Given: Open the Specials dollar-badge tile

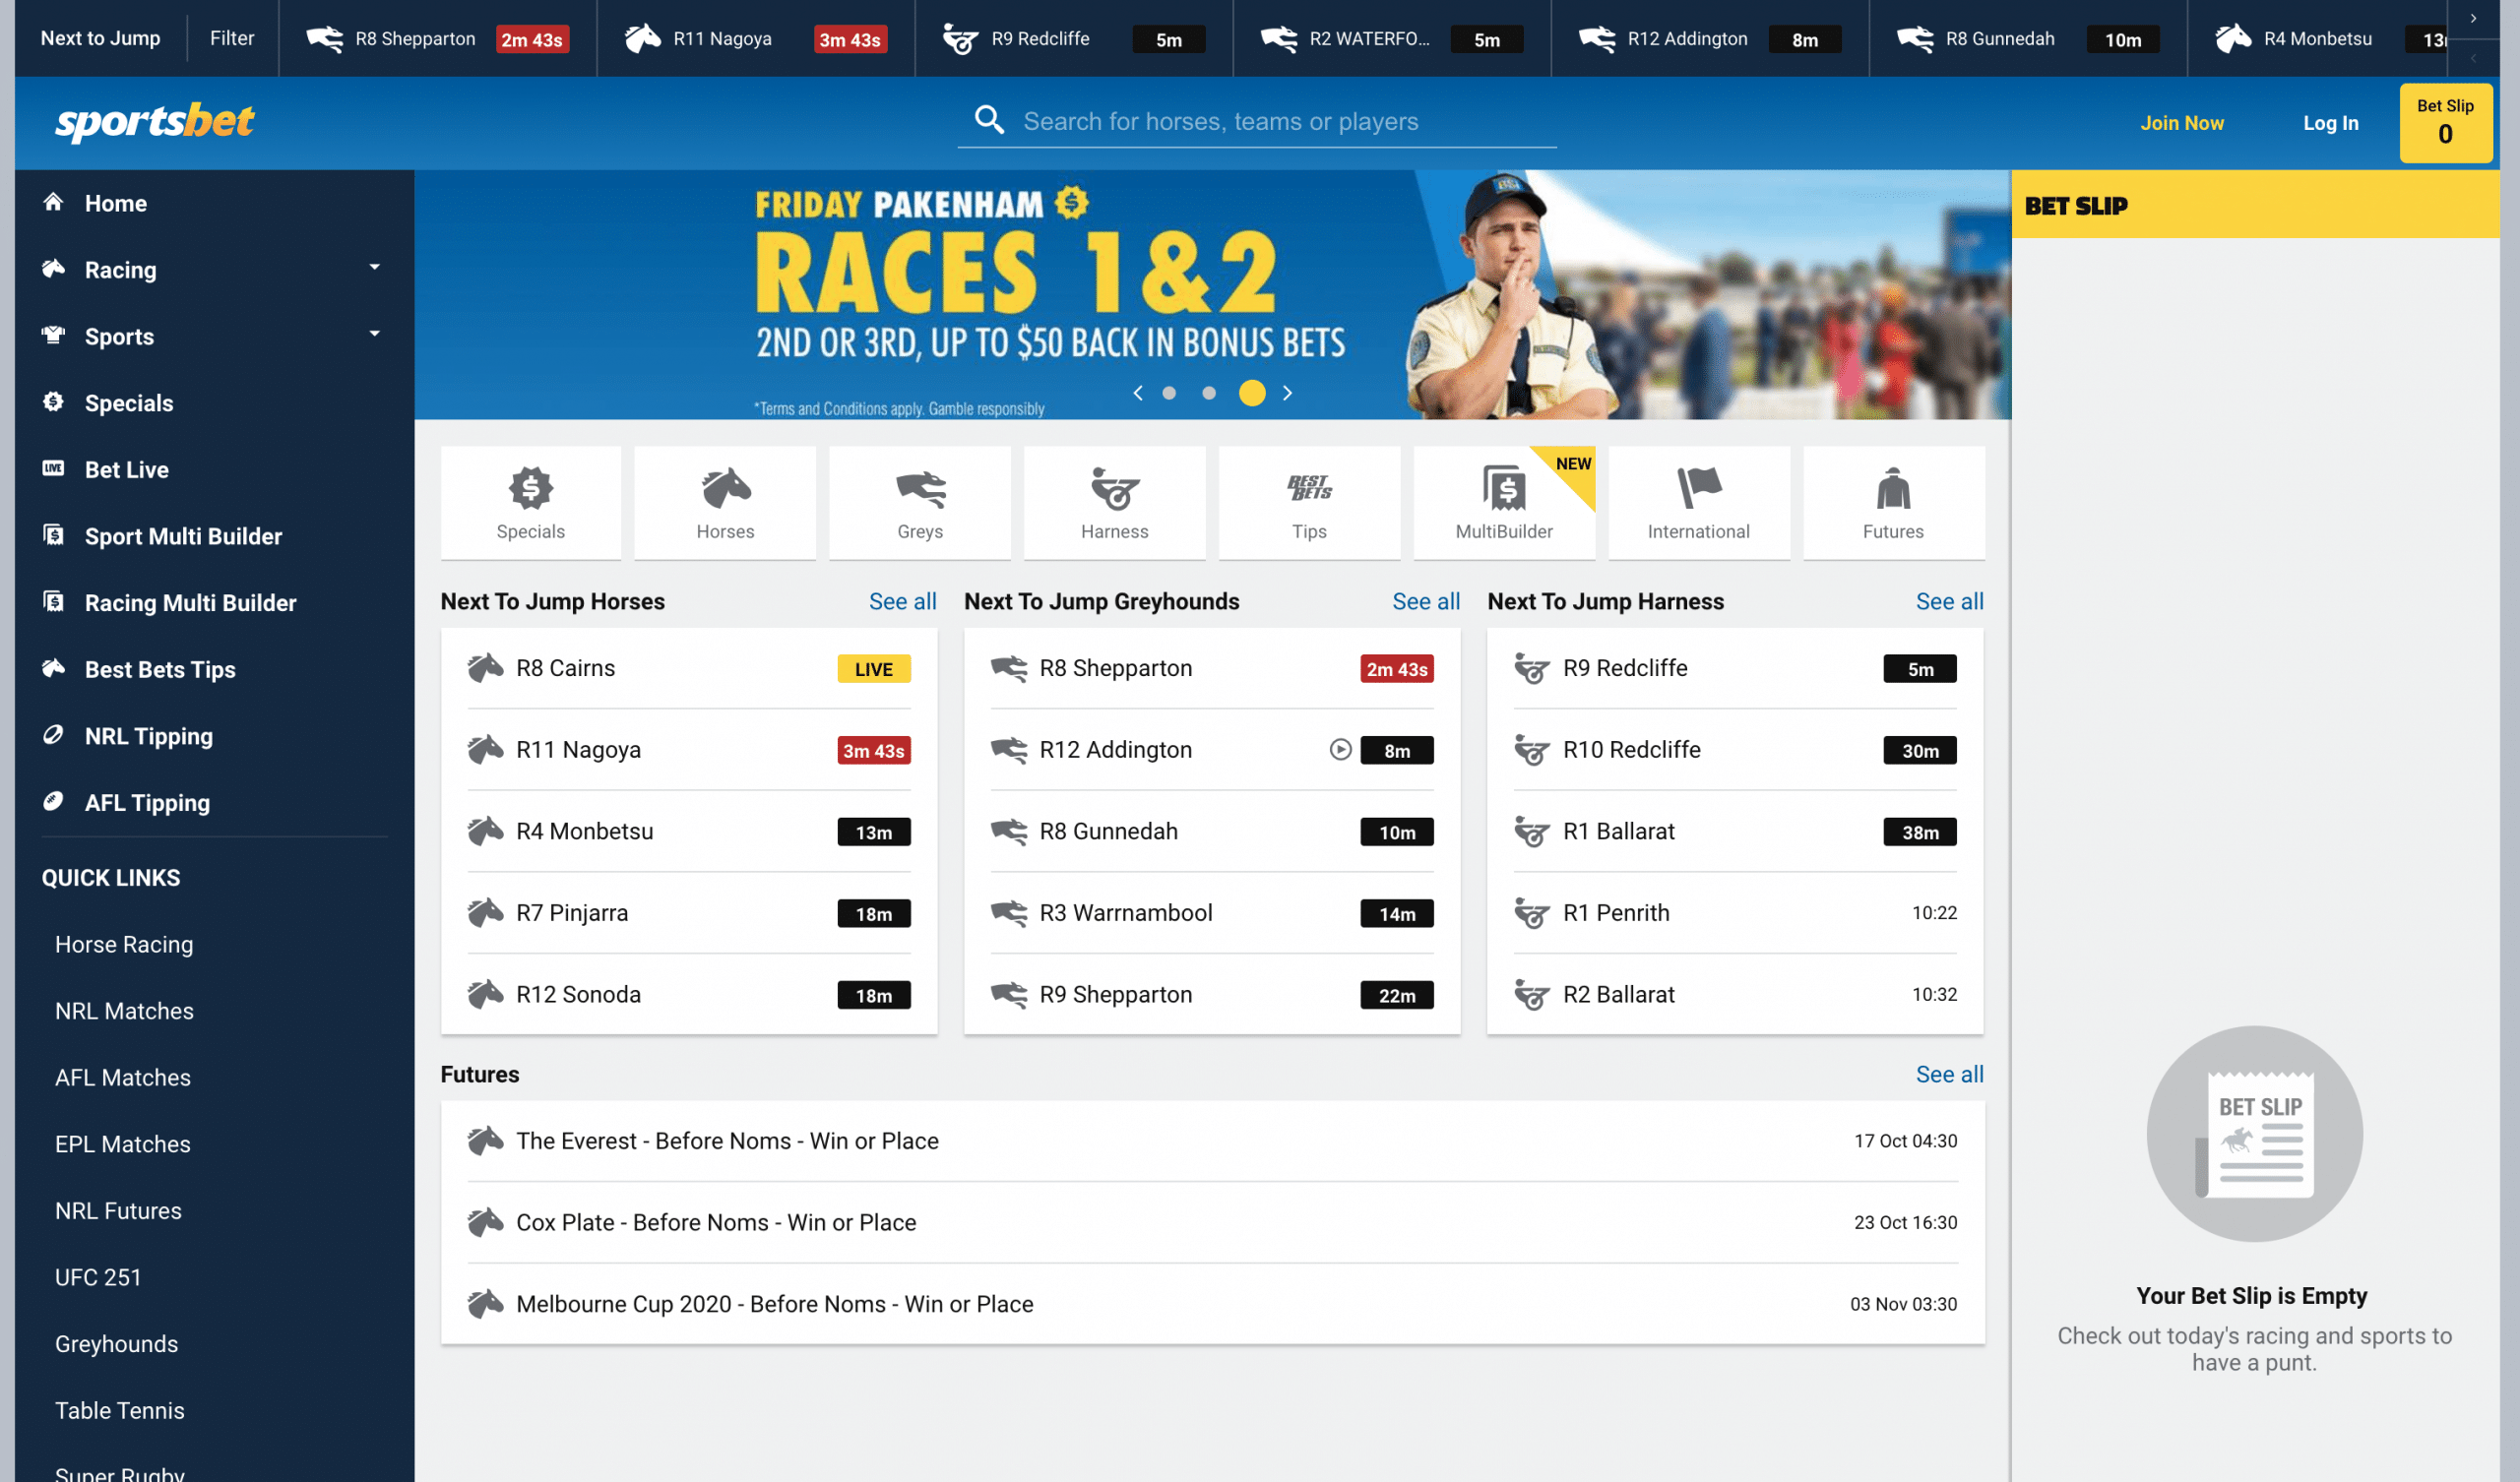Looking at the screenshot, I should (x=530, y=503).
